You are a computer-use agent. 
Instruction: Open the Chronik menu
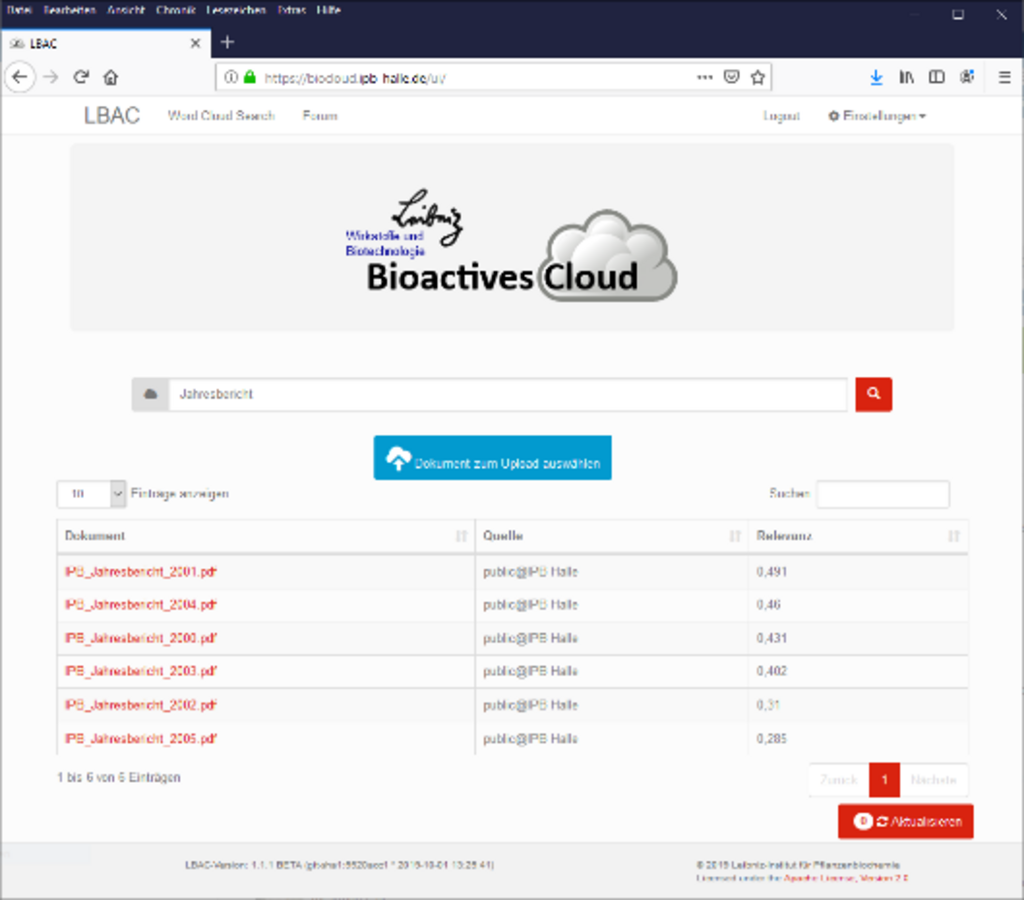[x=176, y=10]
